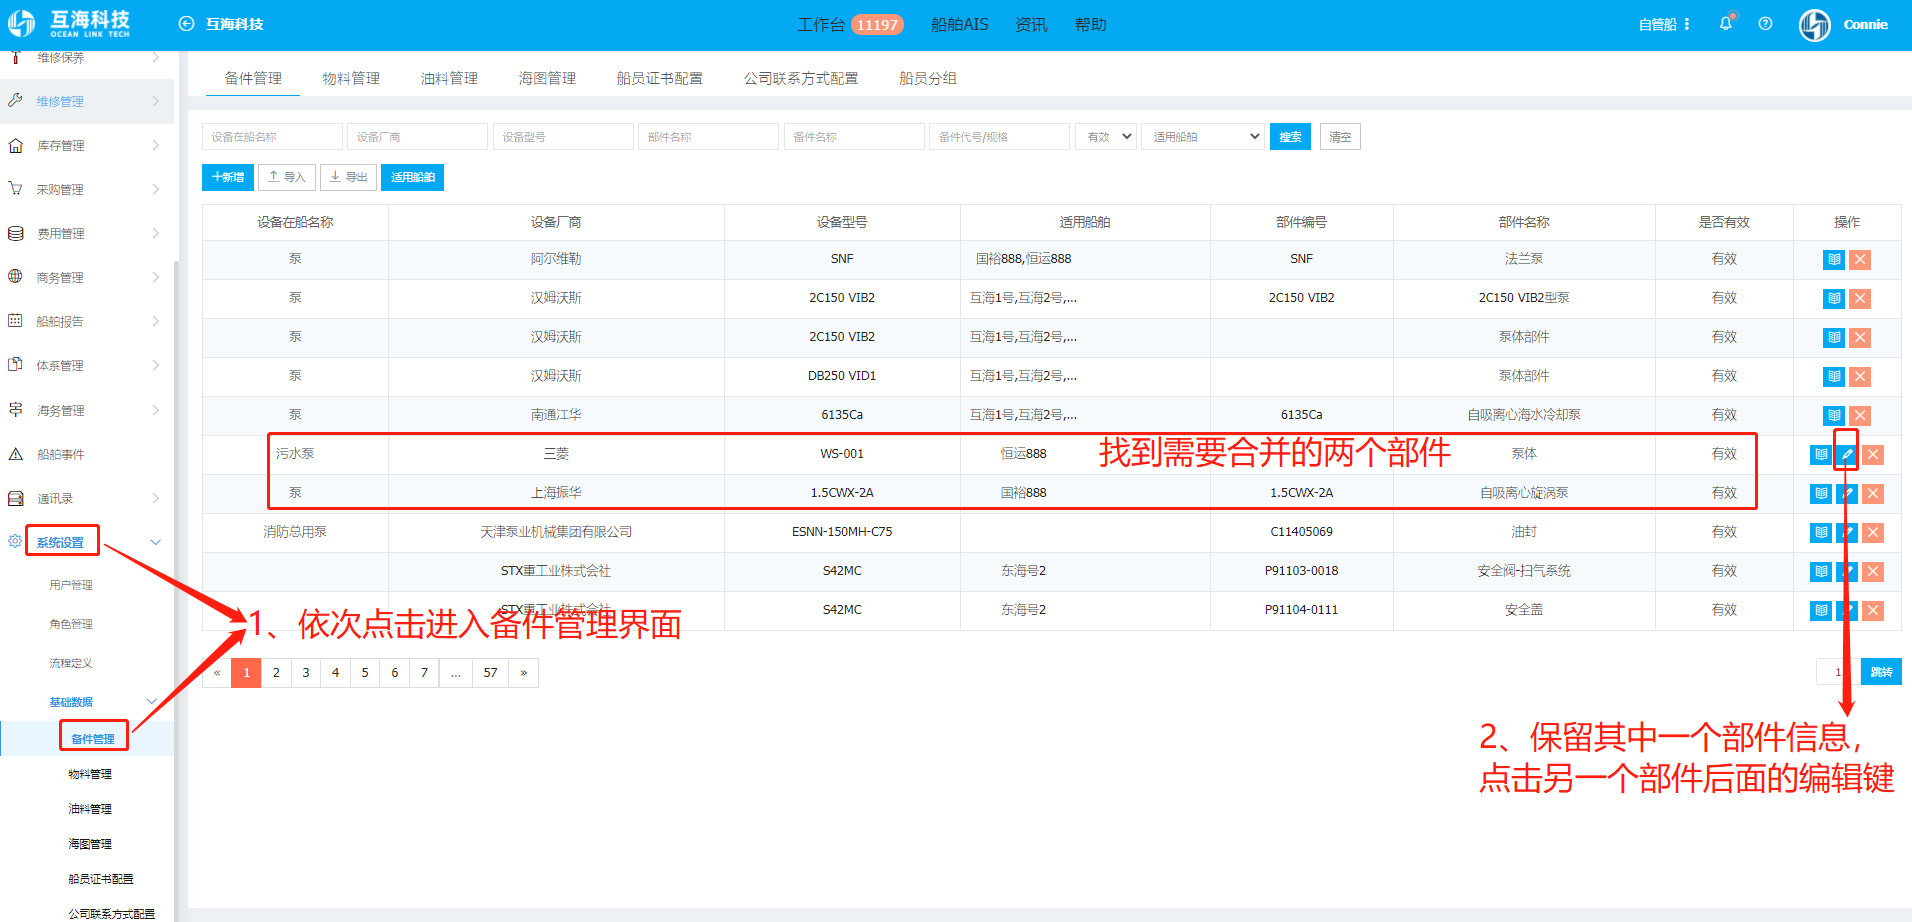This screenshot has width=1912, height=922.
Task: Open the 适用船舶 filter dropdown
Action: pos(1204,137)
